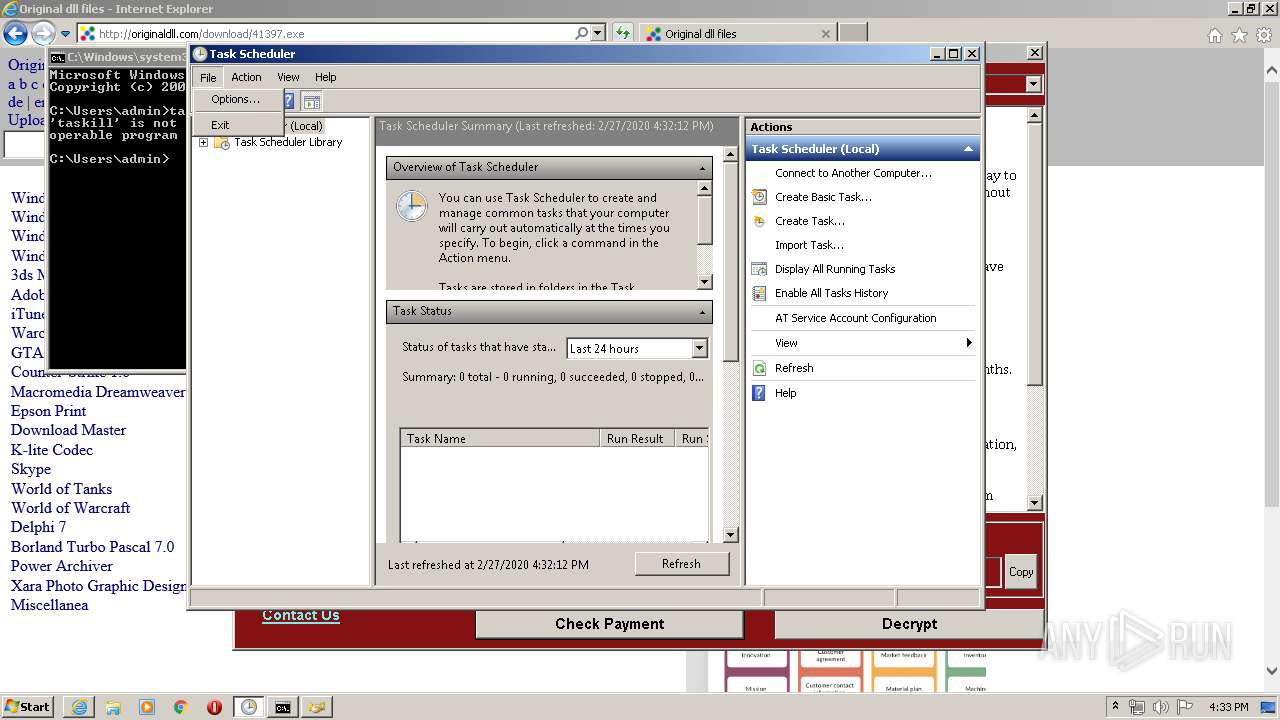Click the Contact Us link

(x=301, y=615)
